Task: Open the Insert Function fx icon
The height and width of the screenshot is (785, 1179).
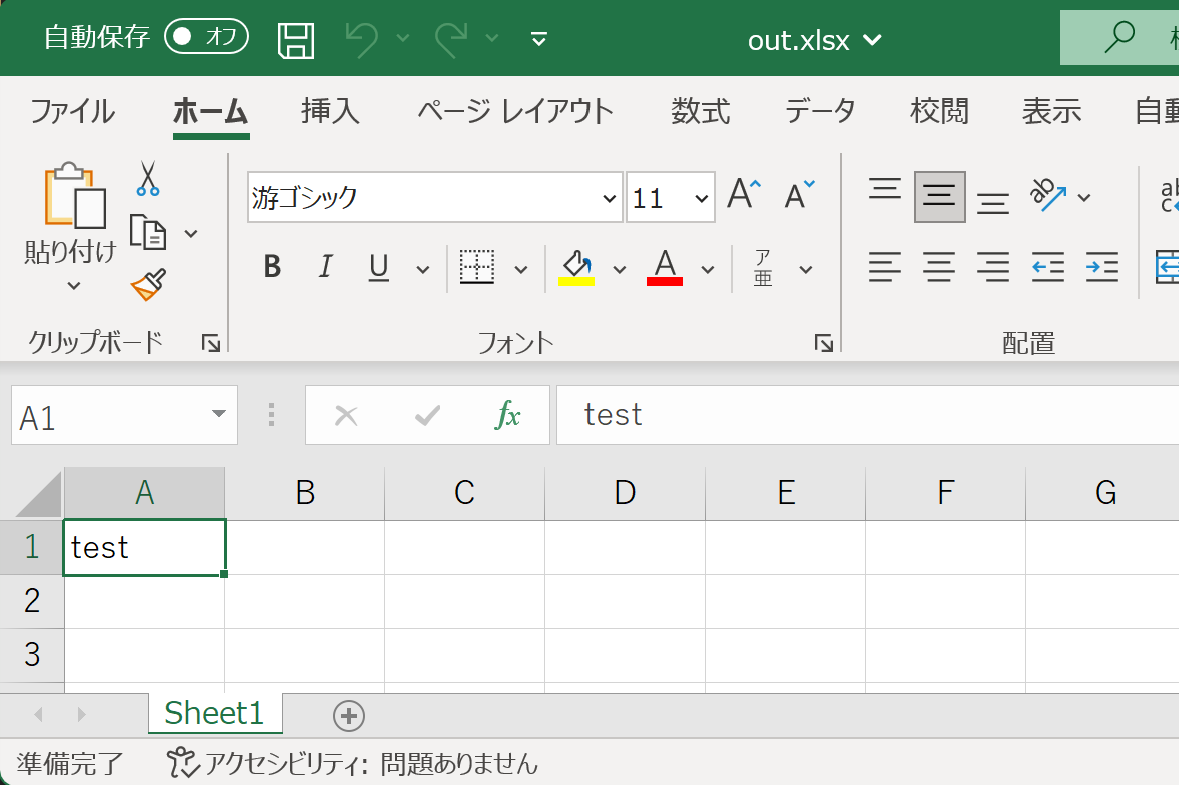Action: coord(510,413)
